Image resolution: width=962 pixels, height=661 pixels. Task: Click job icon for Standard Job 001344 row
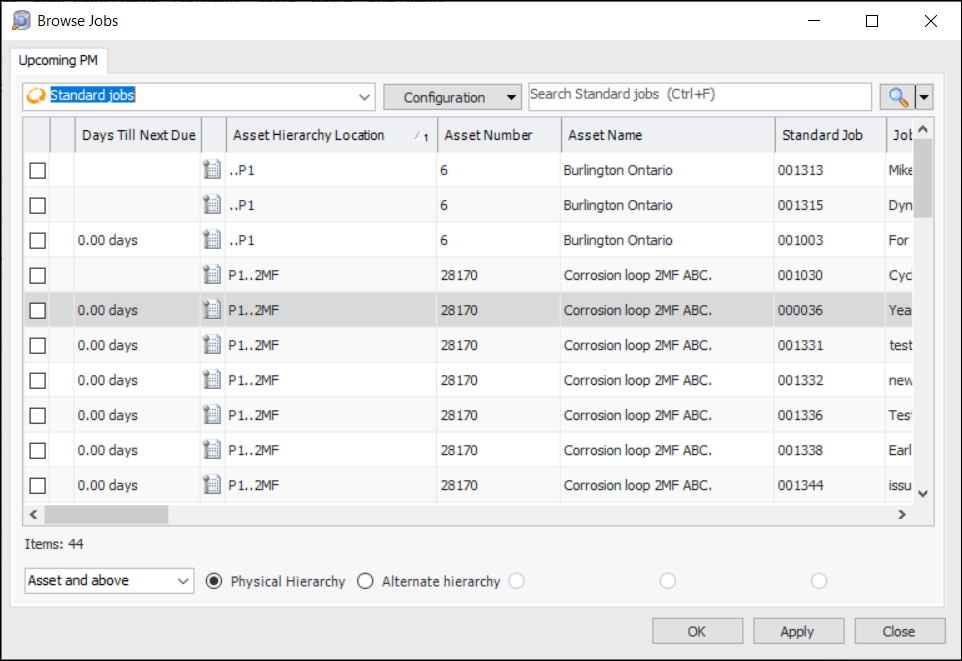[212, 485]
